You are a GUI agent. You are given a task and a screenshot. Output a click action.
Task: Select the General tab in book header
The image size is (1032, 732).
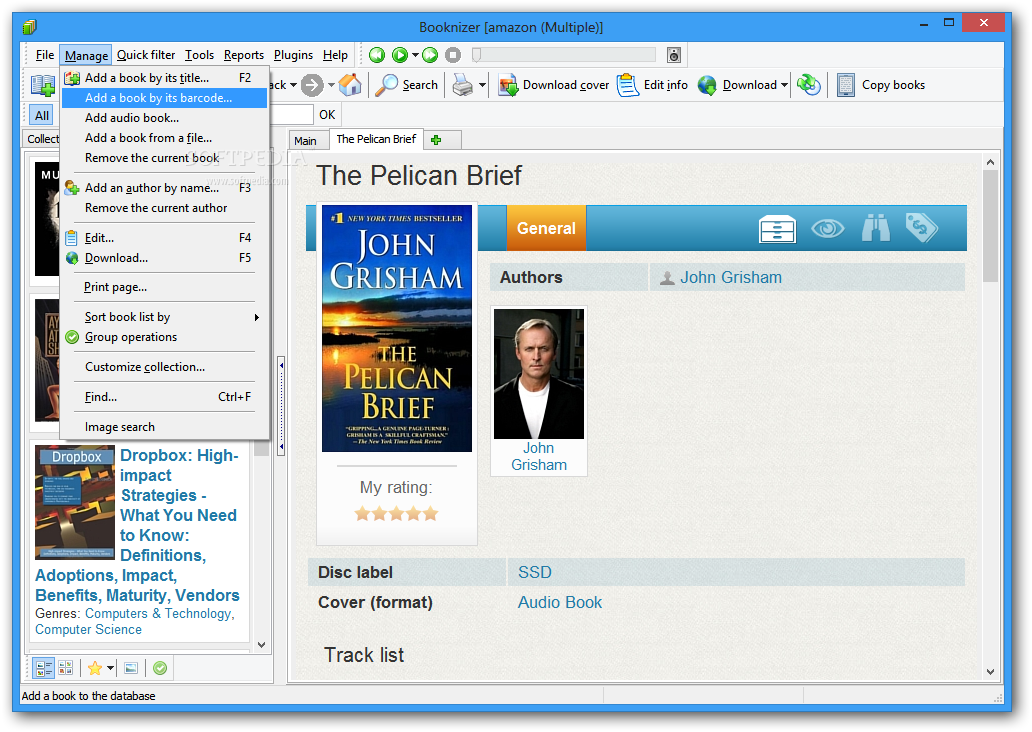[x=546, y=228]
